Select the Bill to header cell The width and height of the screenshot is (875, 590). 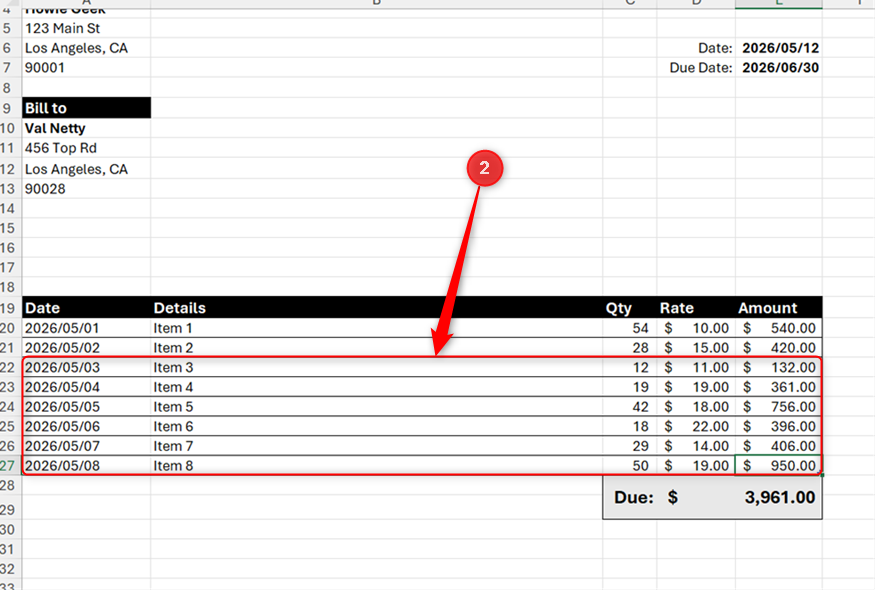[86, 108]
